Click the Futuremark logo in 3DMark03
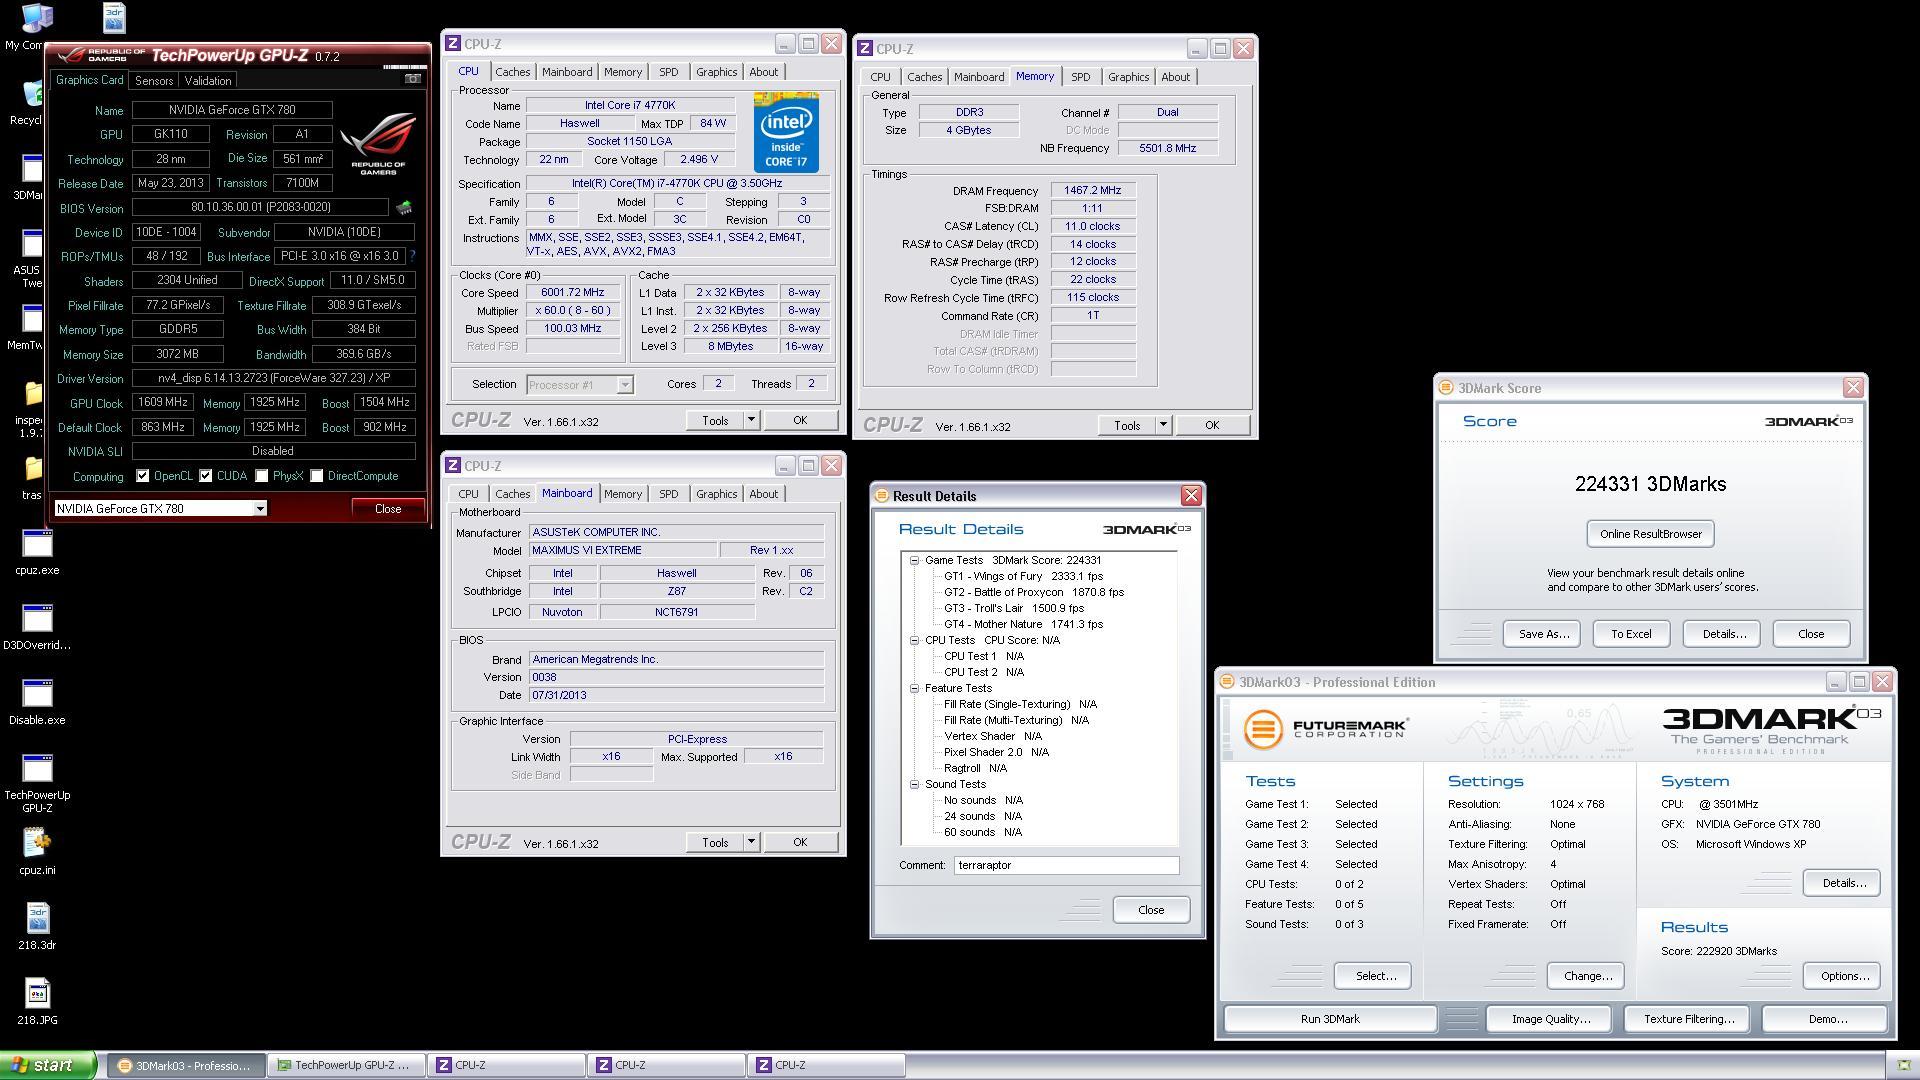1920x1080 pixels. click(1326, 728)
